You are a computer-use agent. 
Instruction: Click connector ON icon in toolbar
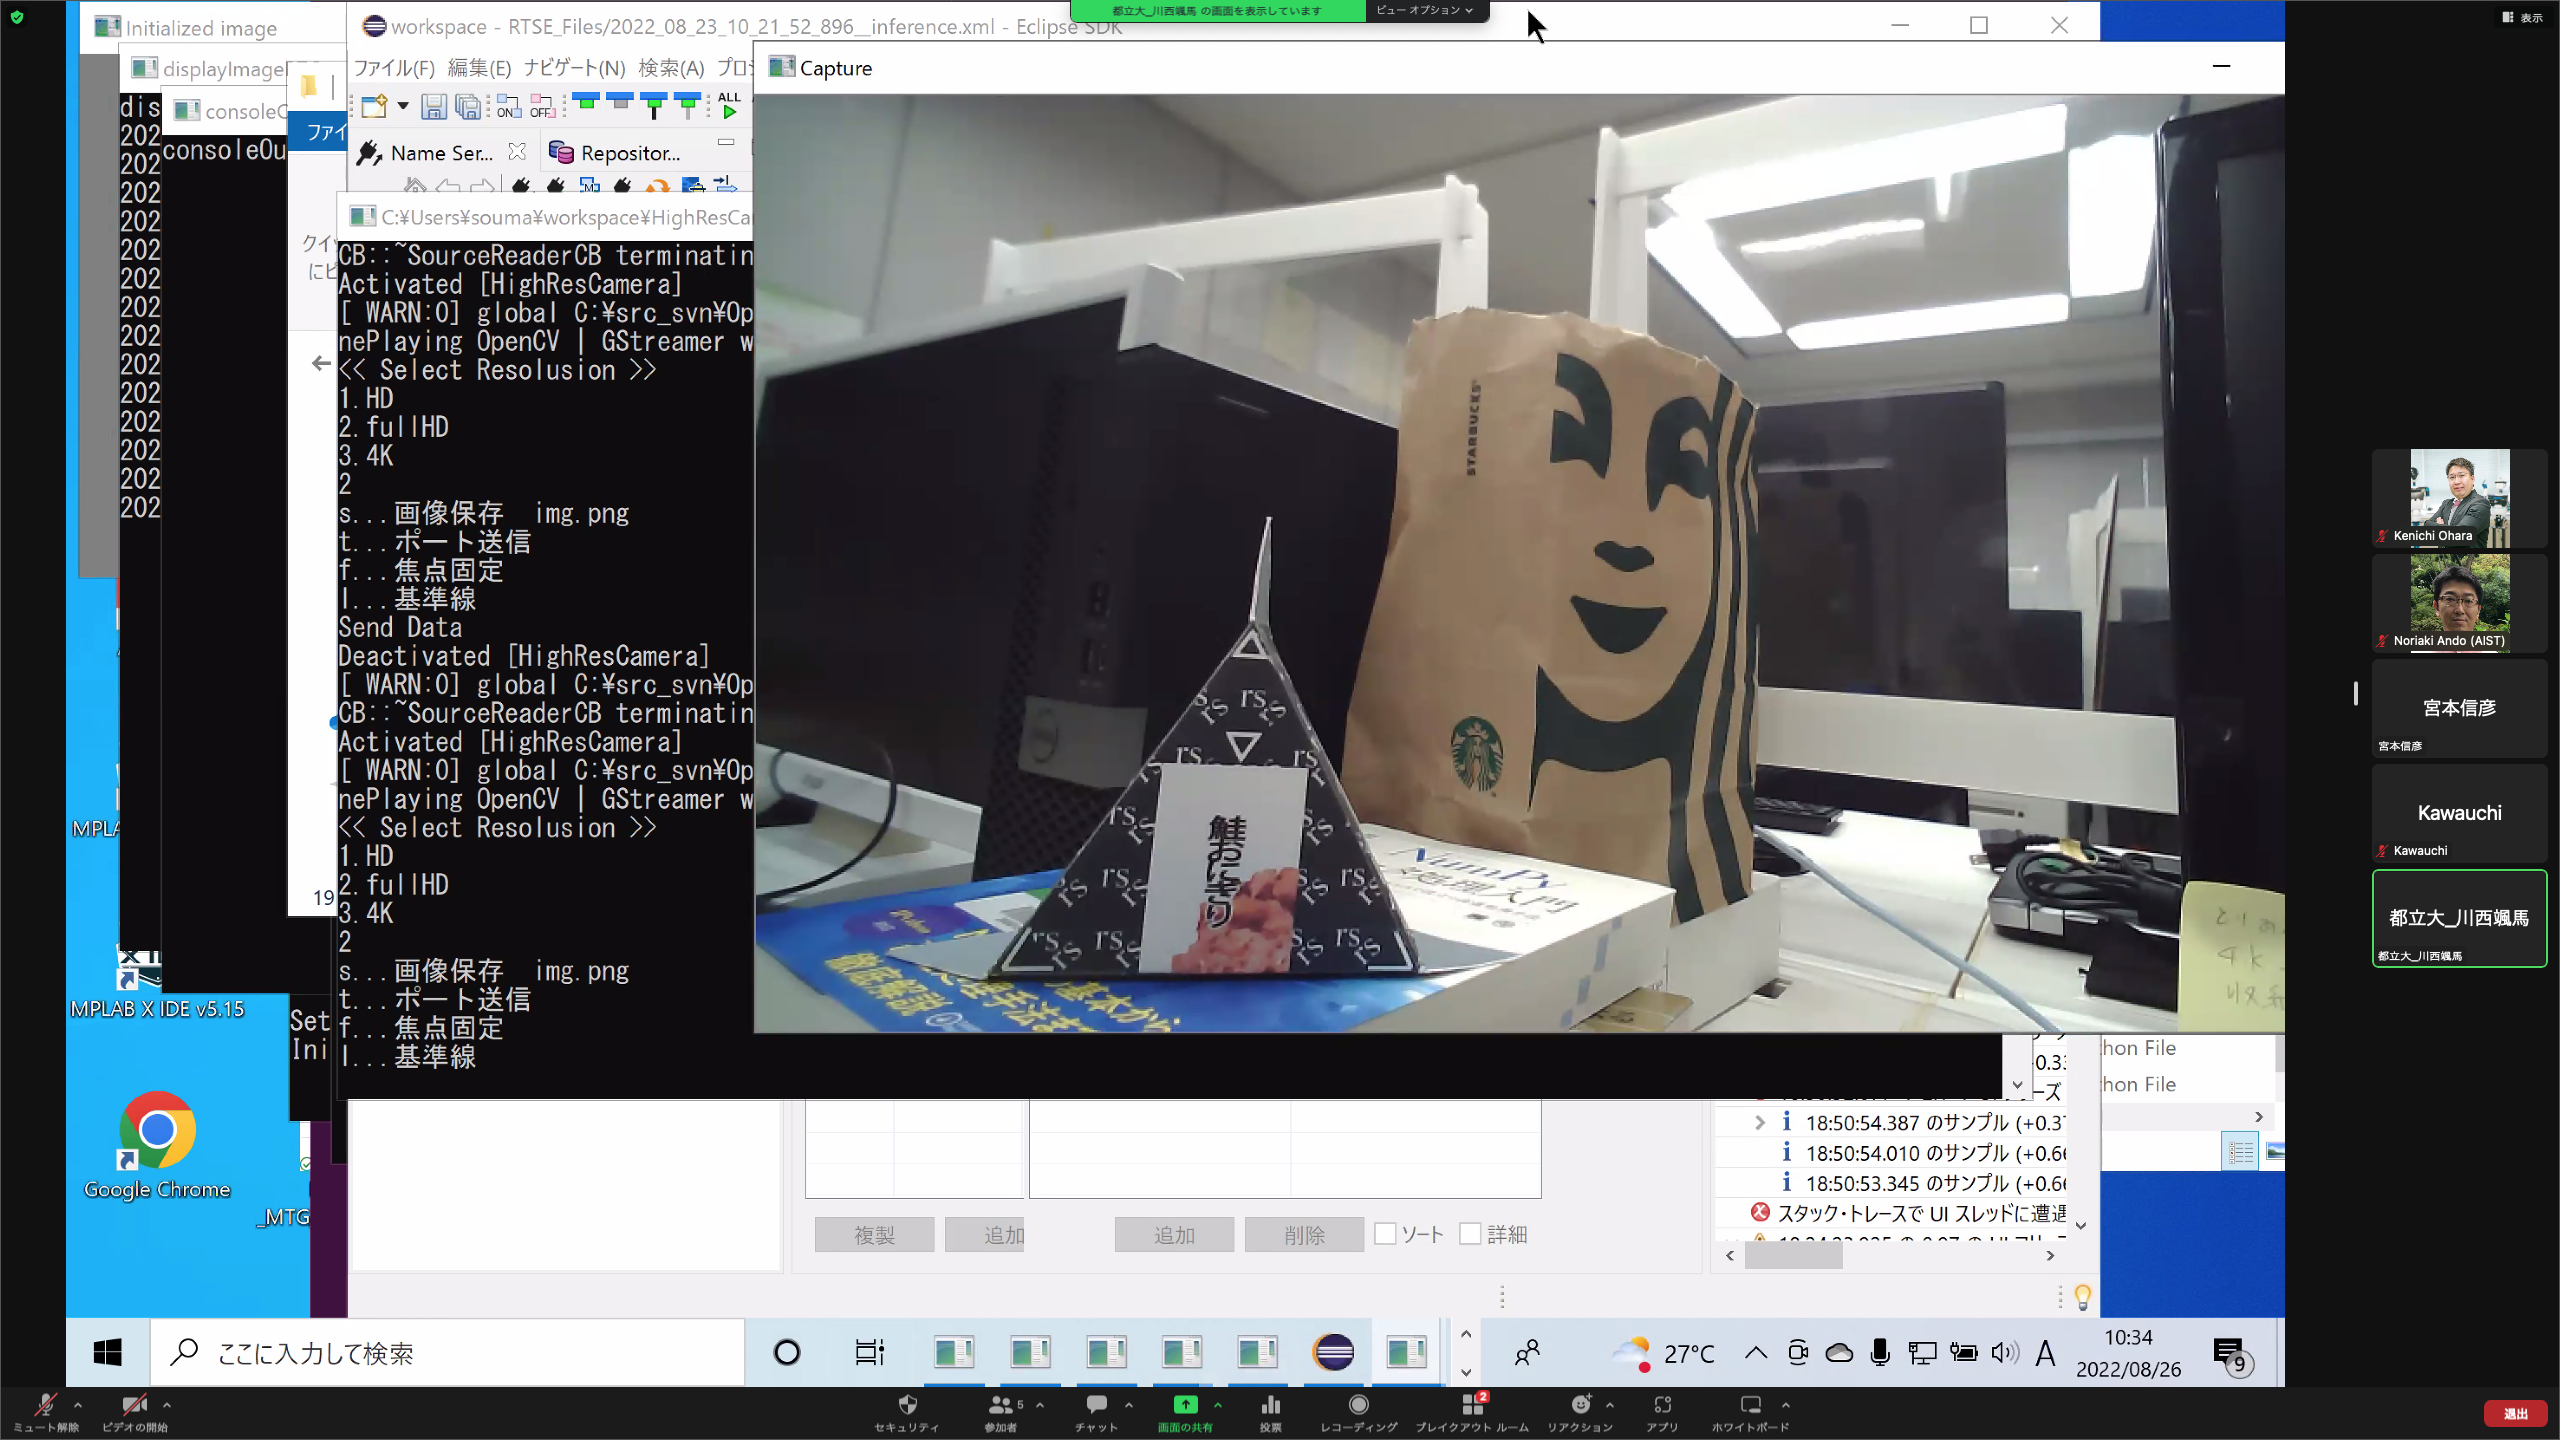tap(508, 107)
